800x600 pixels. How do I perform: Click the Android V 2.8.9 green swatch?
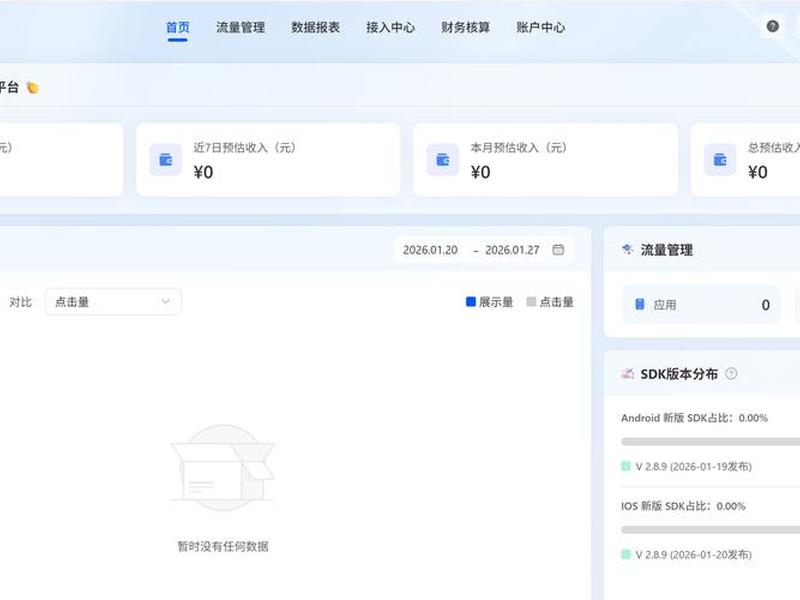click(x=626, y=466)
